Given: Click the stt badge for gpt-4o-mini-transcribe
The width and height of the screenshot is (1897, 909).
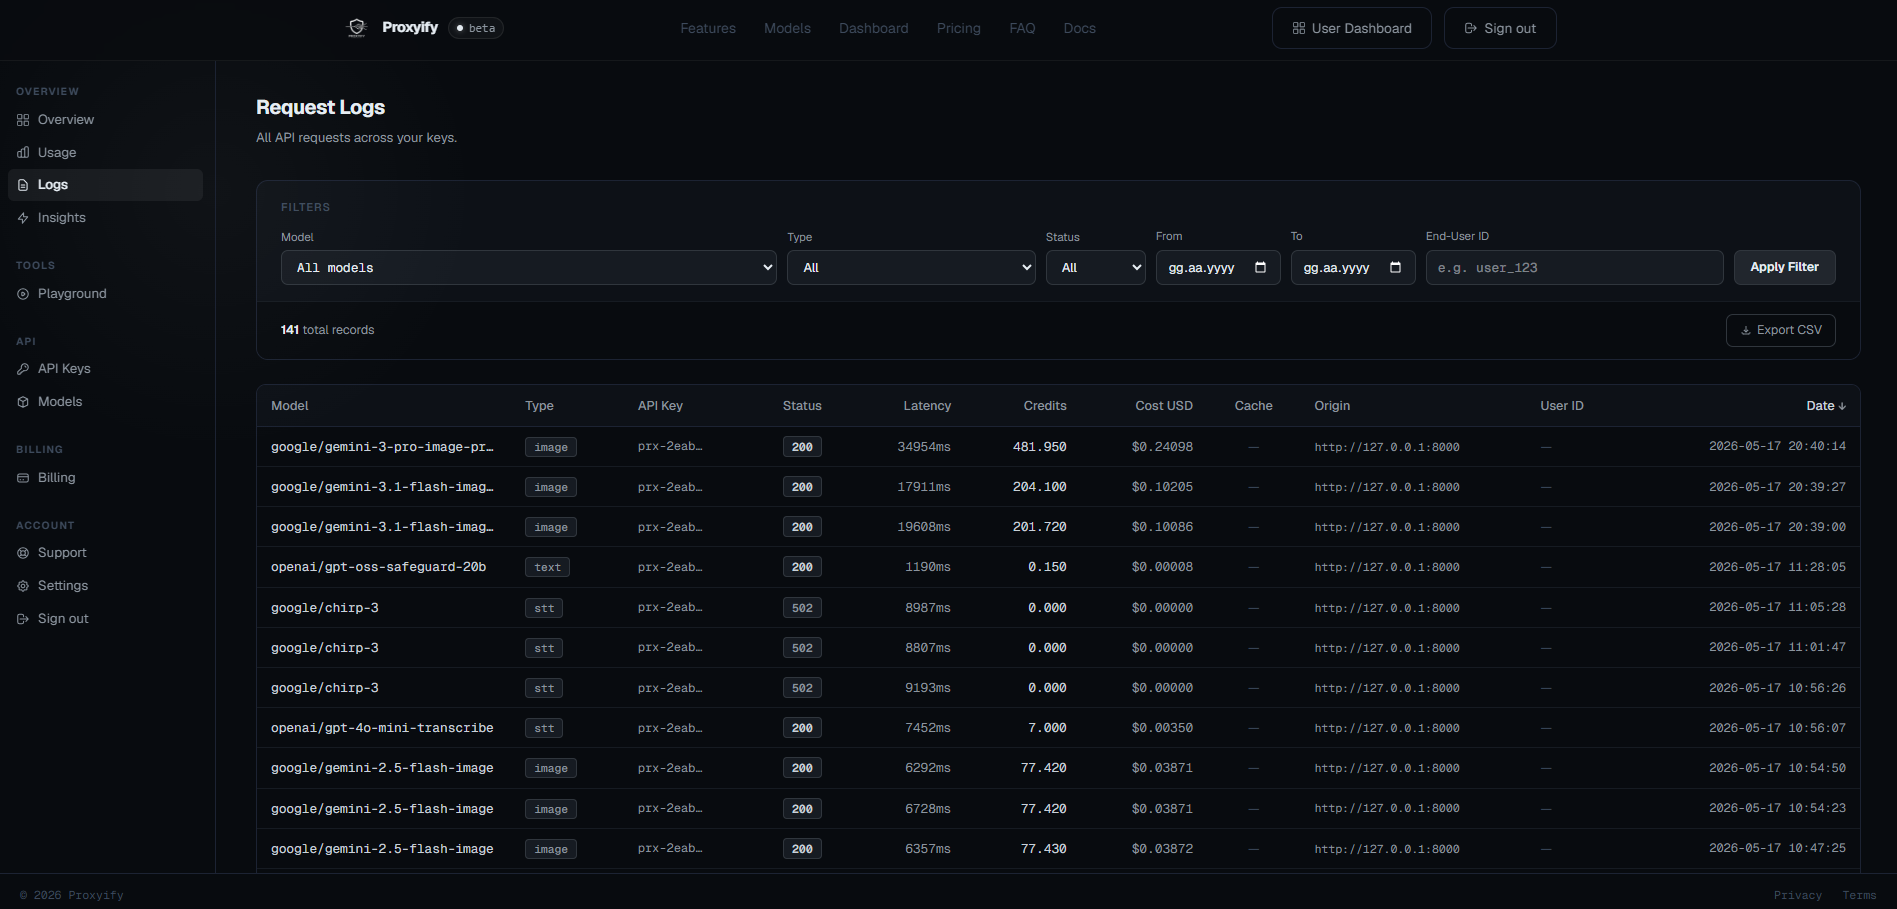Looking at the screenshot, I should [544, 728].
